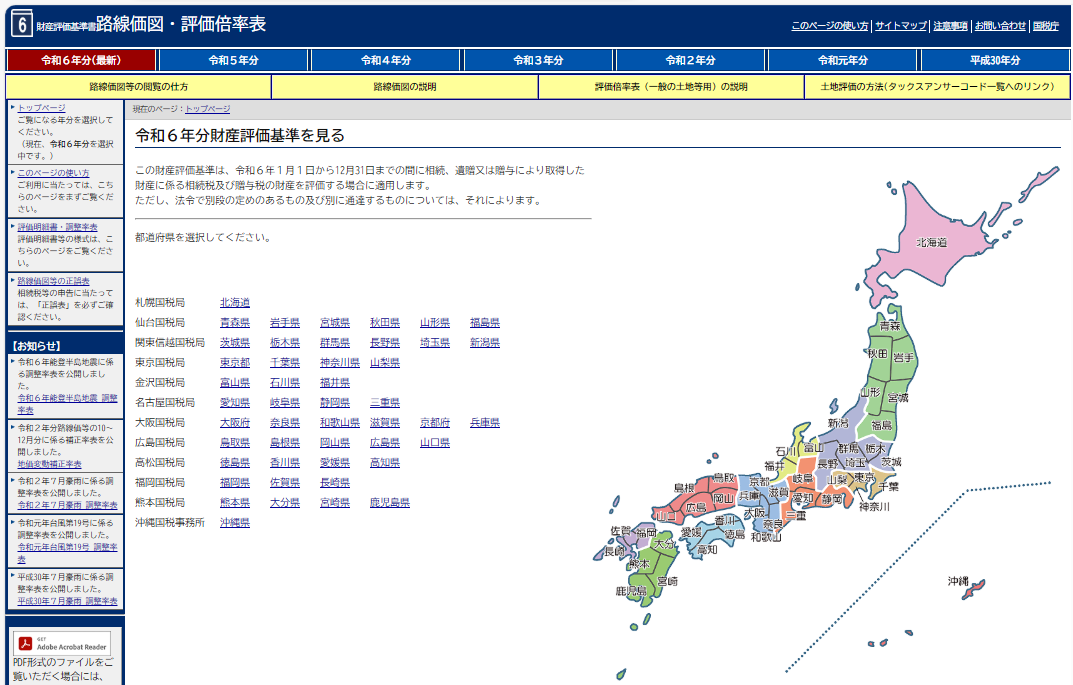Switch to the 令和５年分 tab
Screen dimensions: 1073x685
click(x=232, y=60)
